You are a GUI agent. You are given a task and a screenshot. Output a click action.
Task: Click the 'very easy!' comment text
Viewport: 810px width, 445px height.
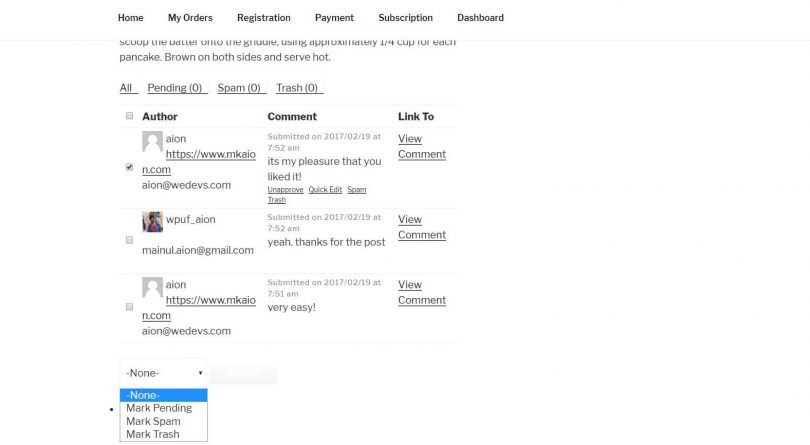291,307
